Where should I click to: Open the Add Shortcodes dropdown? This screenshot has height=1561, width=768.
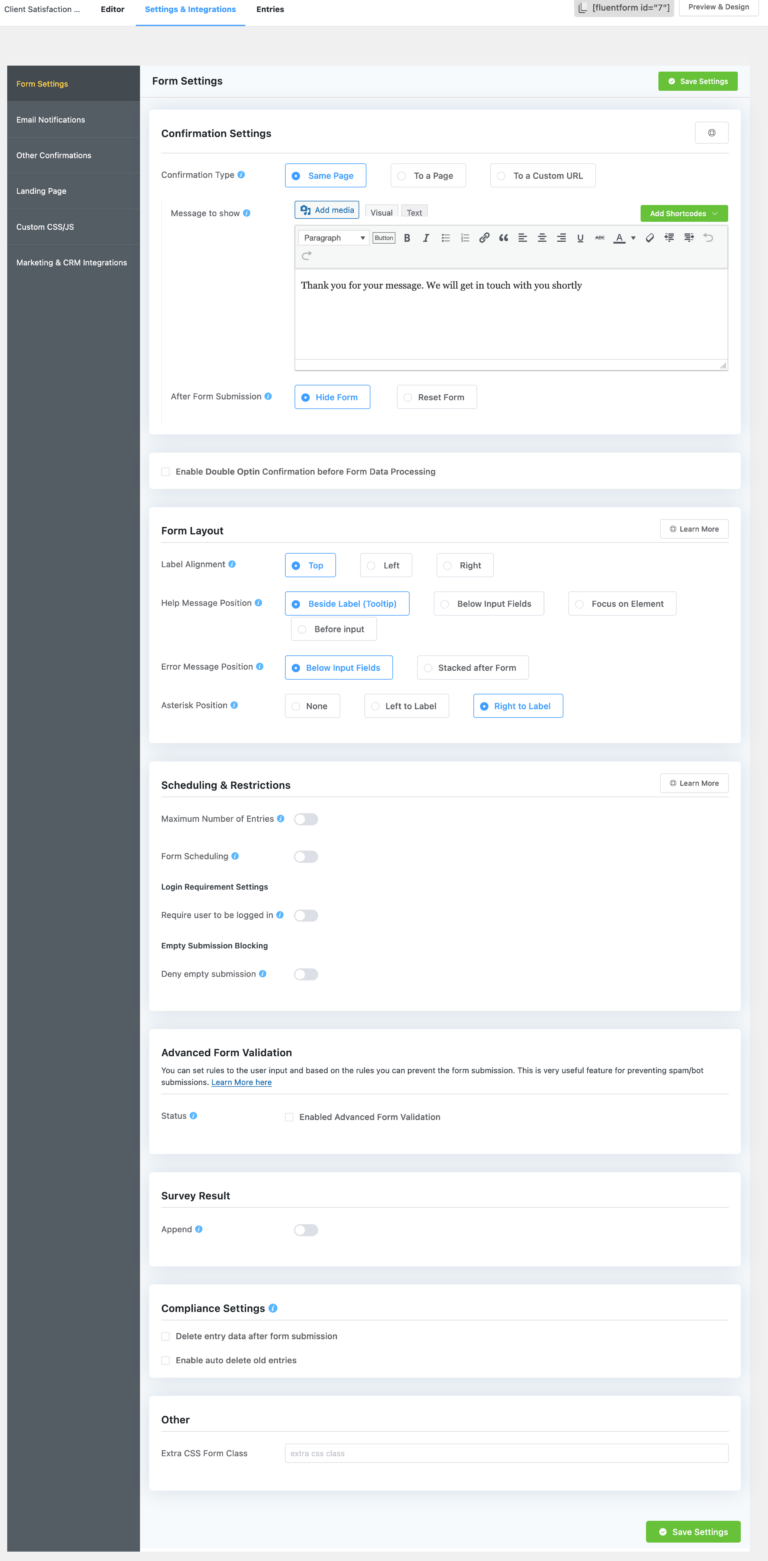pos(683,213)
